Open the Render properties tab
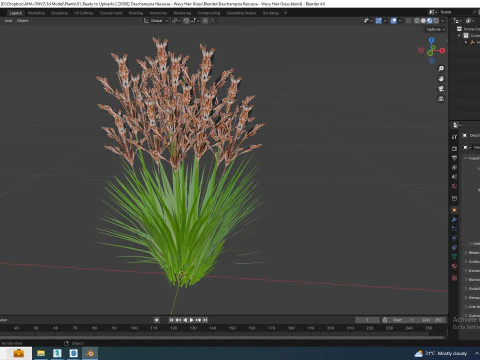The image size is (480, 360). pos(454,148)
